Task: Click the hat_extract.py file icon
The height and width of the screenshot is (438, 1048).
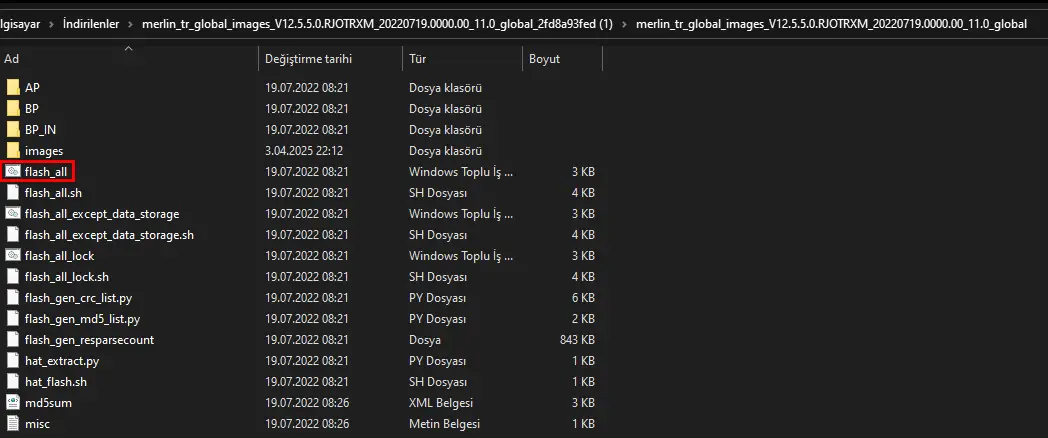Action: 13,361
